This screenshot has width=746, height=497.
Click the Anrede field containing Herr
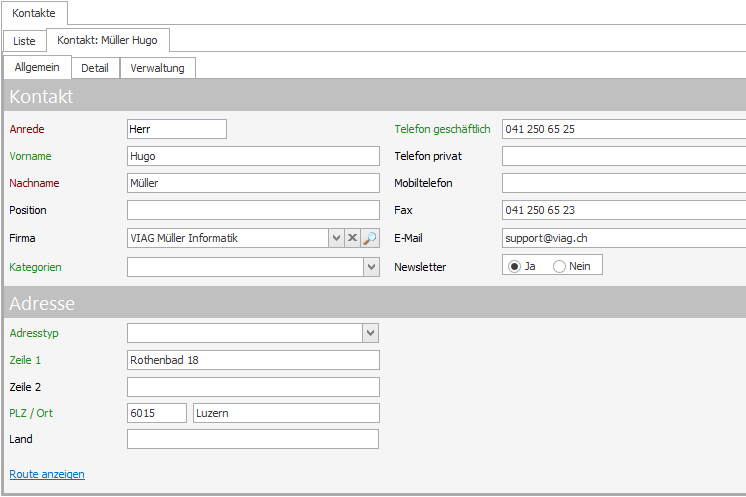point(177,129)
